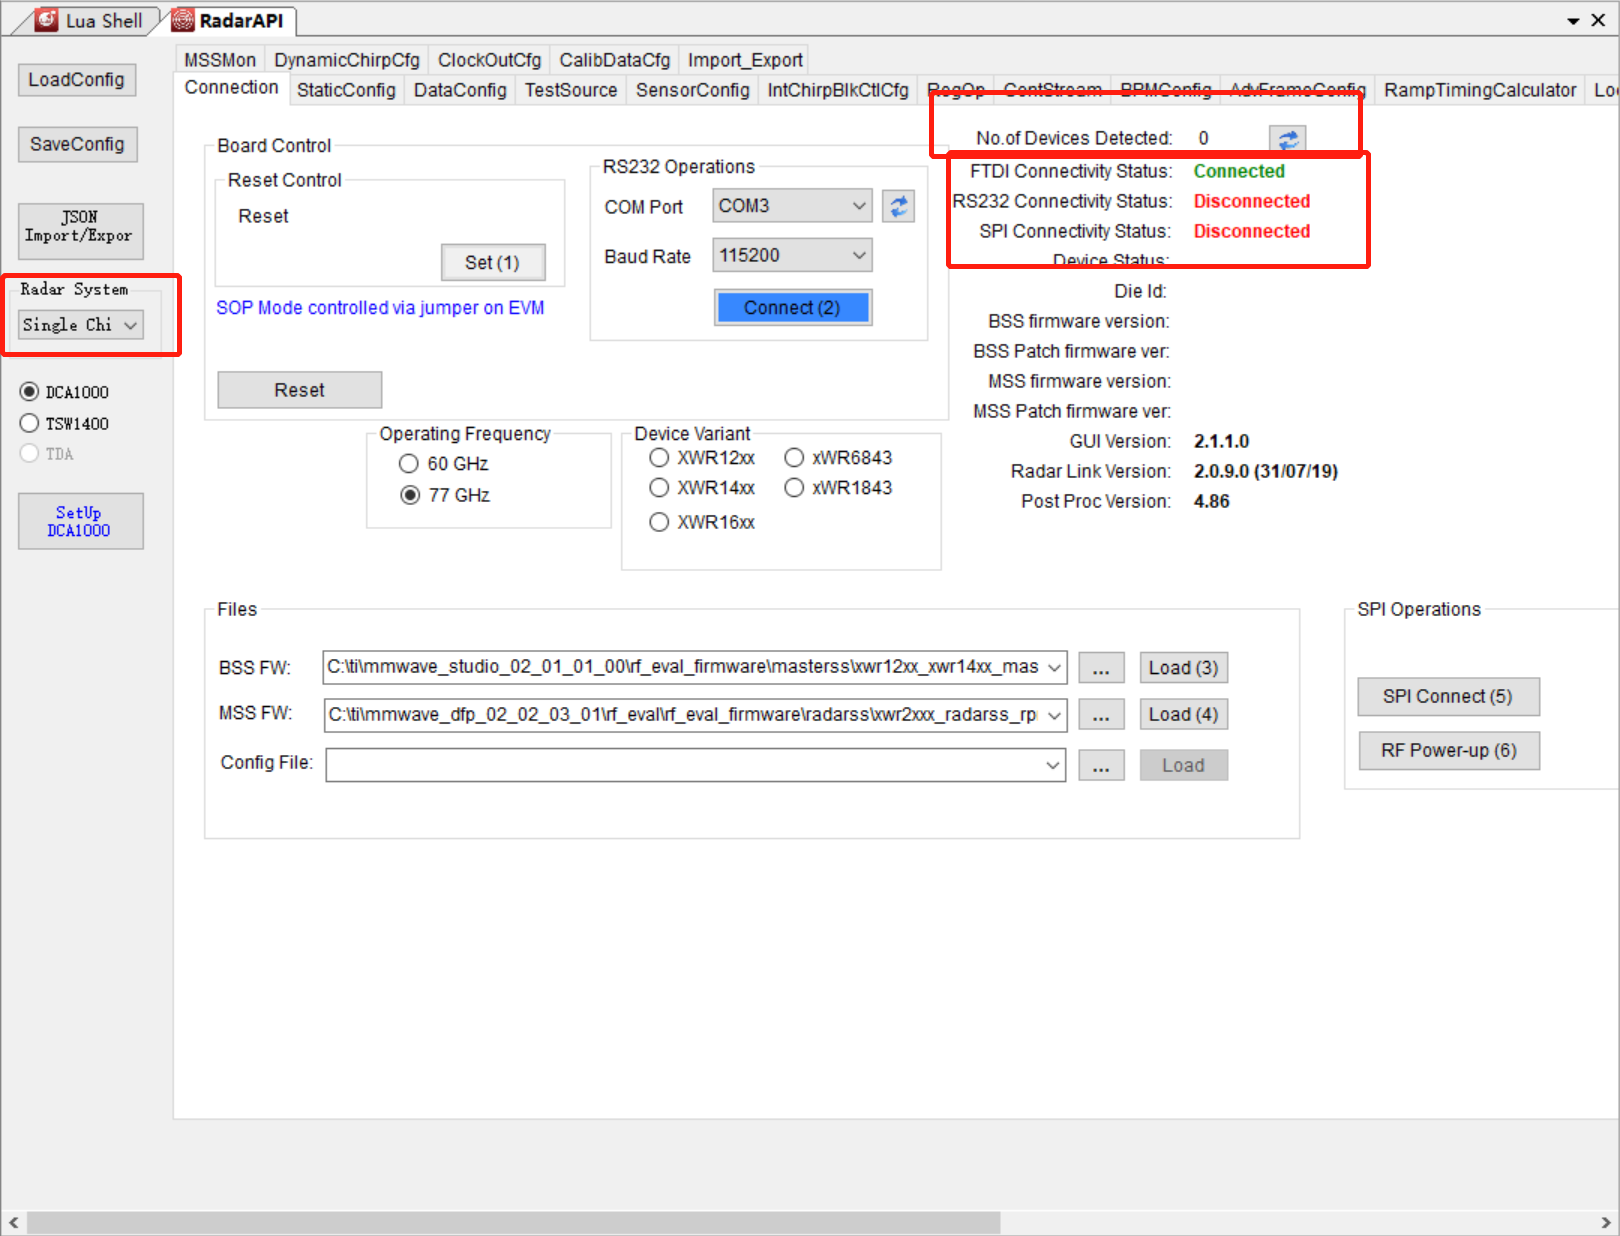The height and width of the screenshot is (1236, 1620).
Task: Click the collapse chevron at top right
Action: pyautogui.click(x=1573, y=19)
